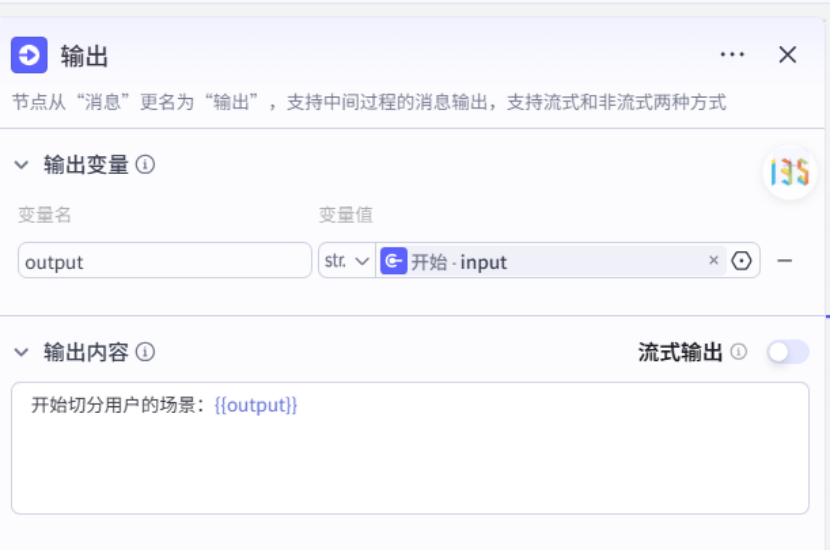Remove the output variable row

pyautogui.click(x=784, y=261)
